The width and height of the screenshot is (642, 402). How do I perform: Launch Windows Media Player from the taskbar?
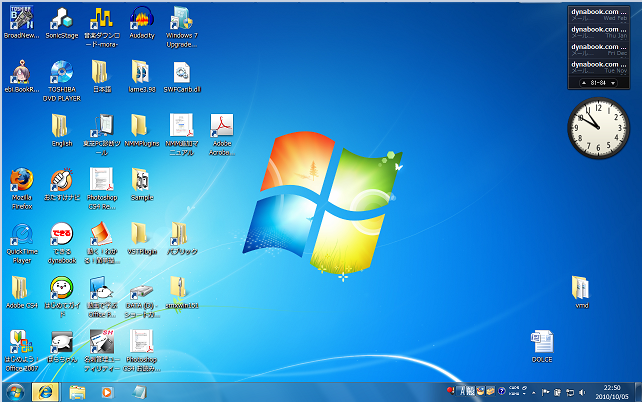tap(106, 393)
